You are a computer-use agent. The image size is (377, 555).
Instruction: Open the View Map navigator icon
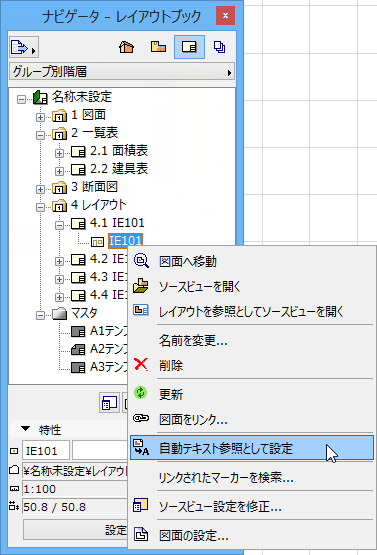click(158, 47)
